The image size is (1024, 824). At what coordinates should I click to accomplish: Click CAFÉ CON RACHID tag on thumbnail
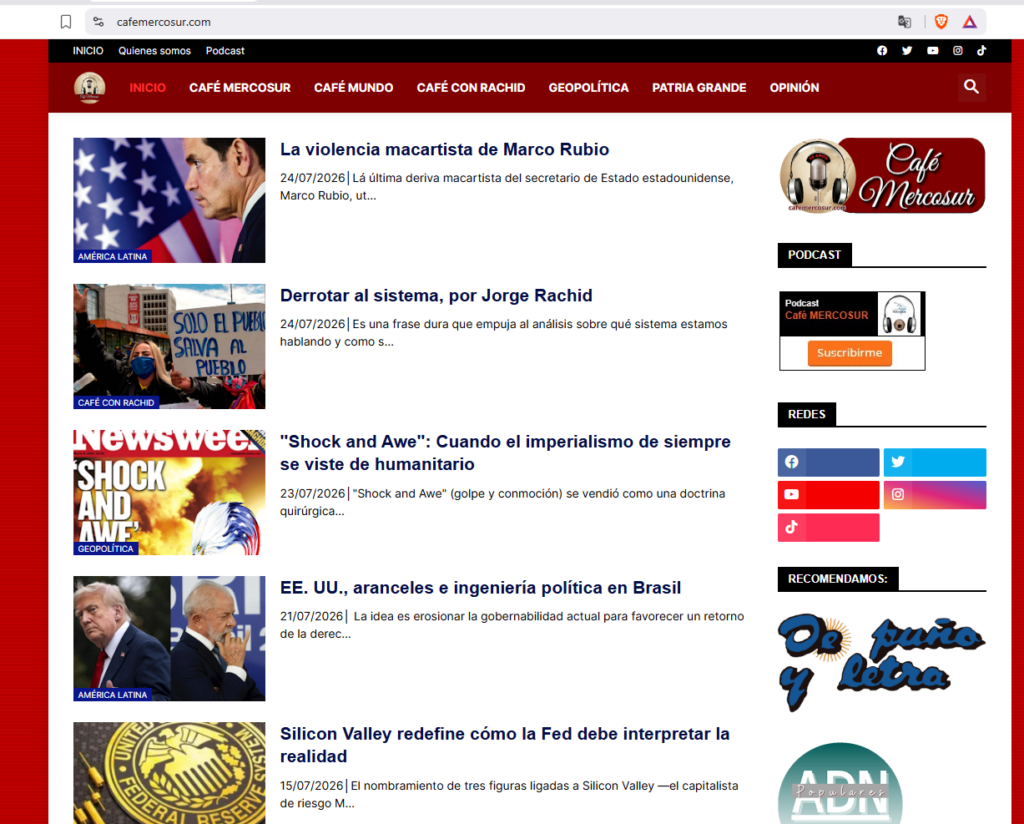point(116,402)
